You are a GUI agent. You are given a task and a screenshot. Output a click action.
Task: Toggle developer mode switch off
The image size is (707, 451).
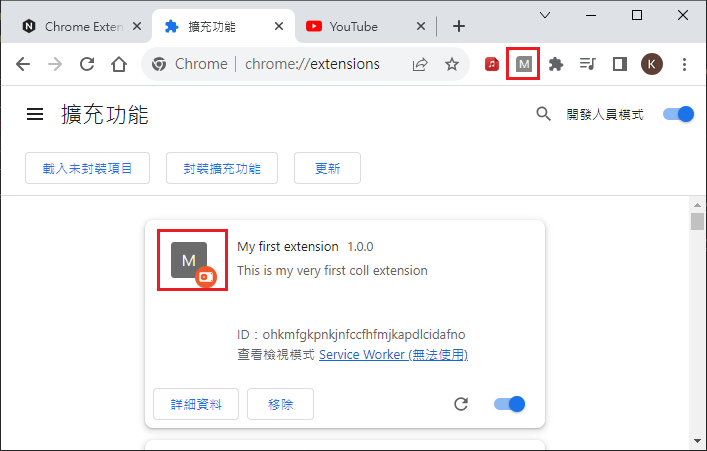click(x=678, y=114)
